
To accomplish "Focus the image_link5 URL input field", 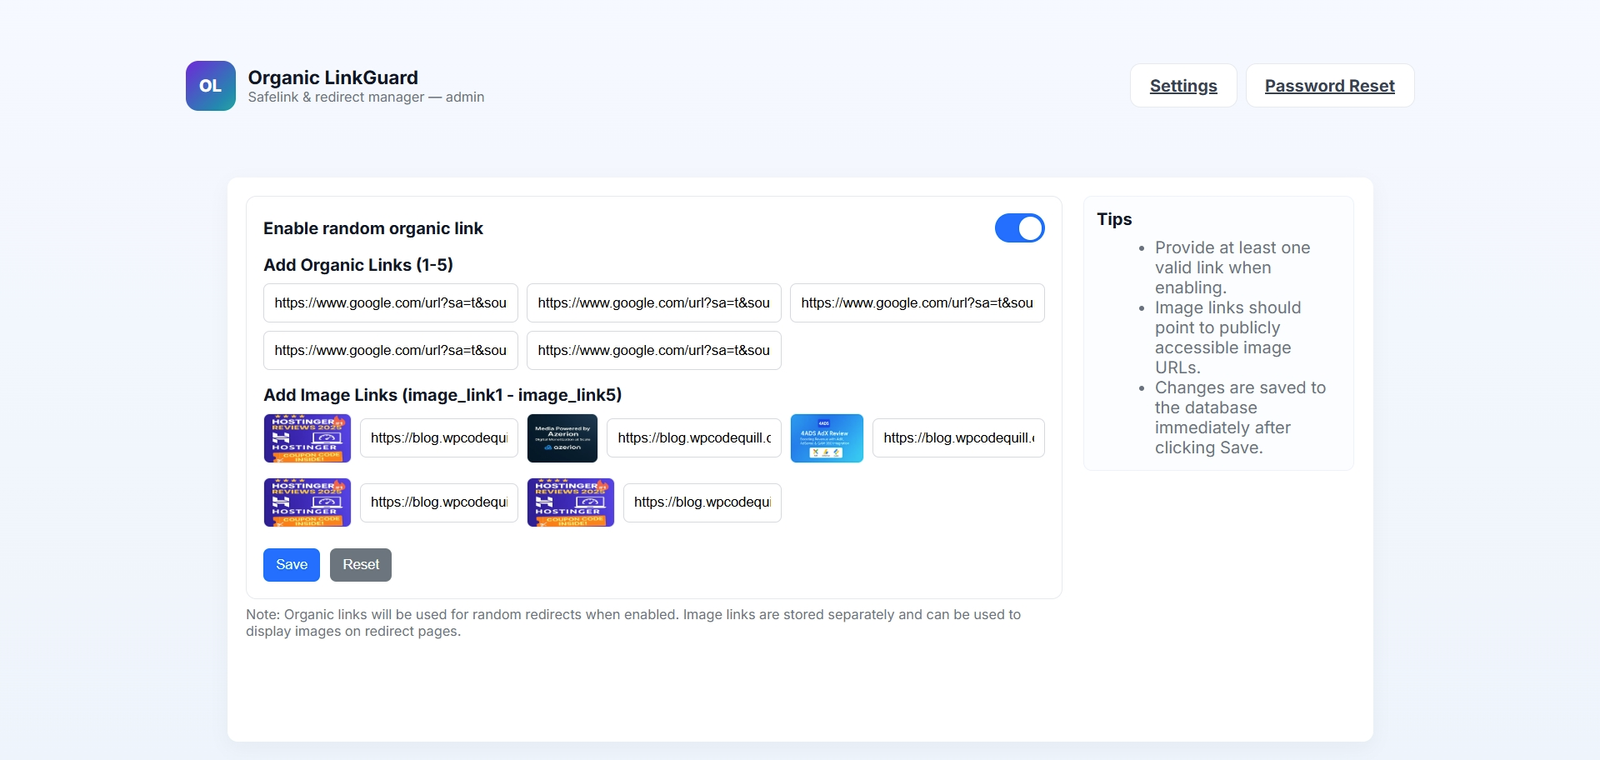I will (701, 502).
